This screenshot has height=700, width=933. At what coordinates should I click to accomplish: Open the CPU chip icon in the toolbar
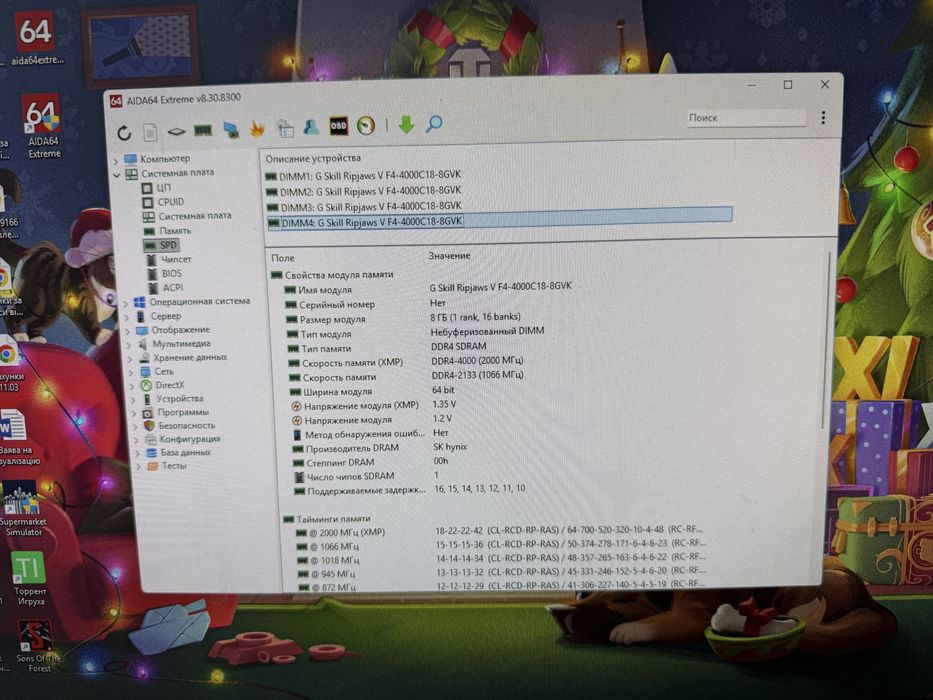tap(176, 132)
